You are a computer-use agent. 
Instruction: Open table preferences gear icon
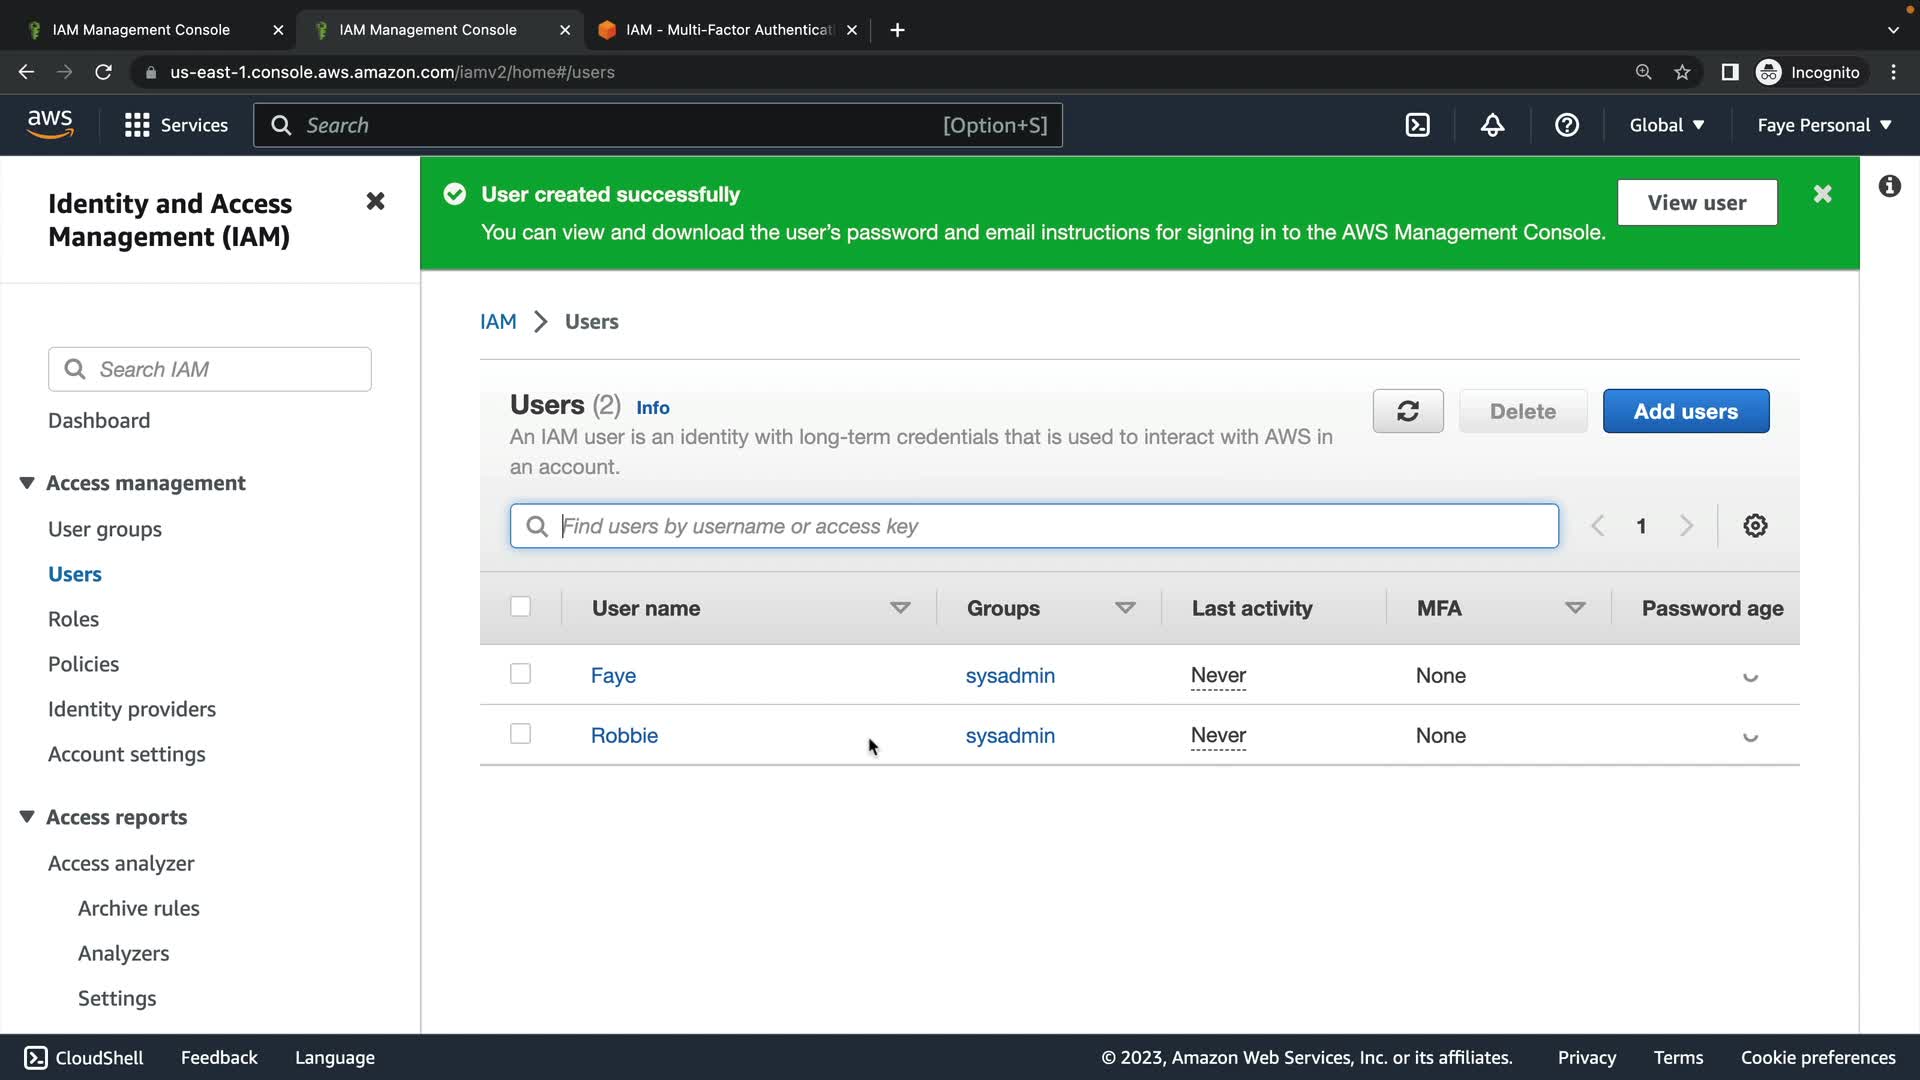[1755, 526]
